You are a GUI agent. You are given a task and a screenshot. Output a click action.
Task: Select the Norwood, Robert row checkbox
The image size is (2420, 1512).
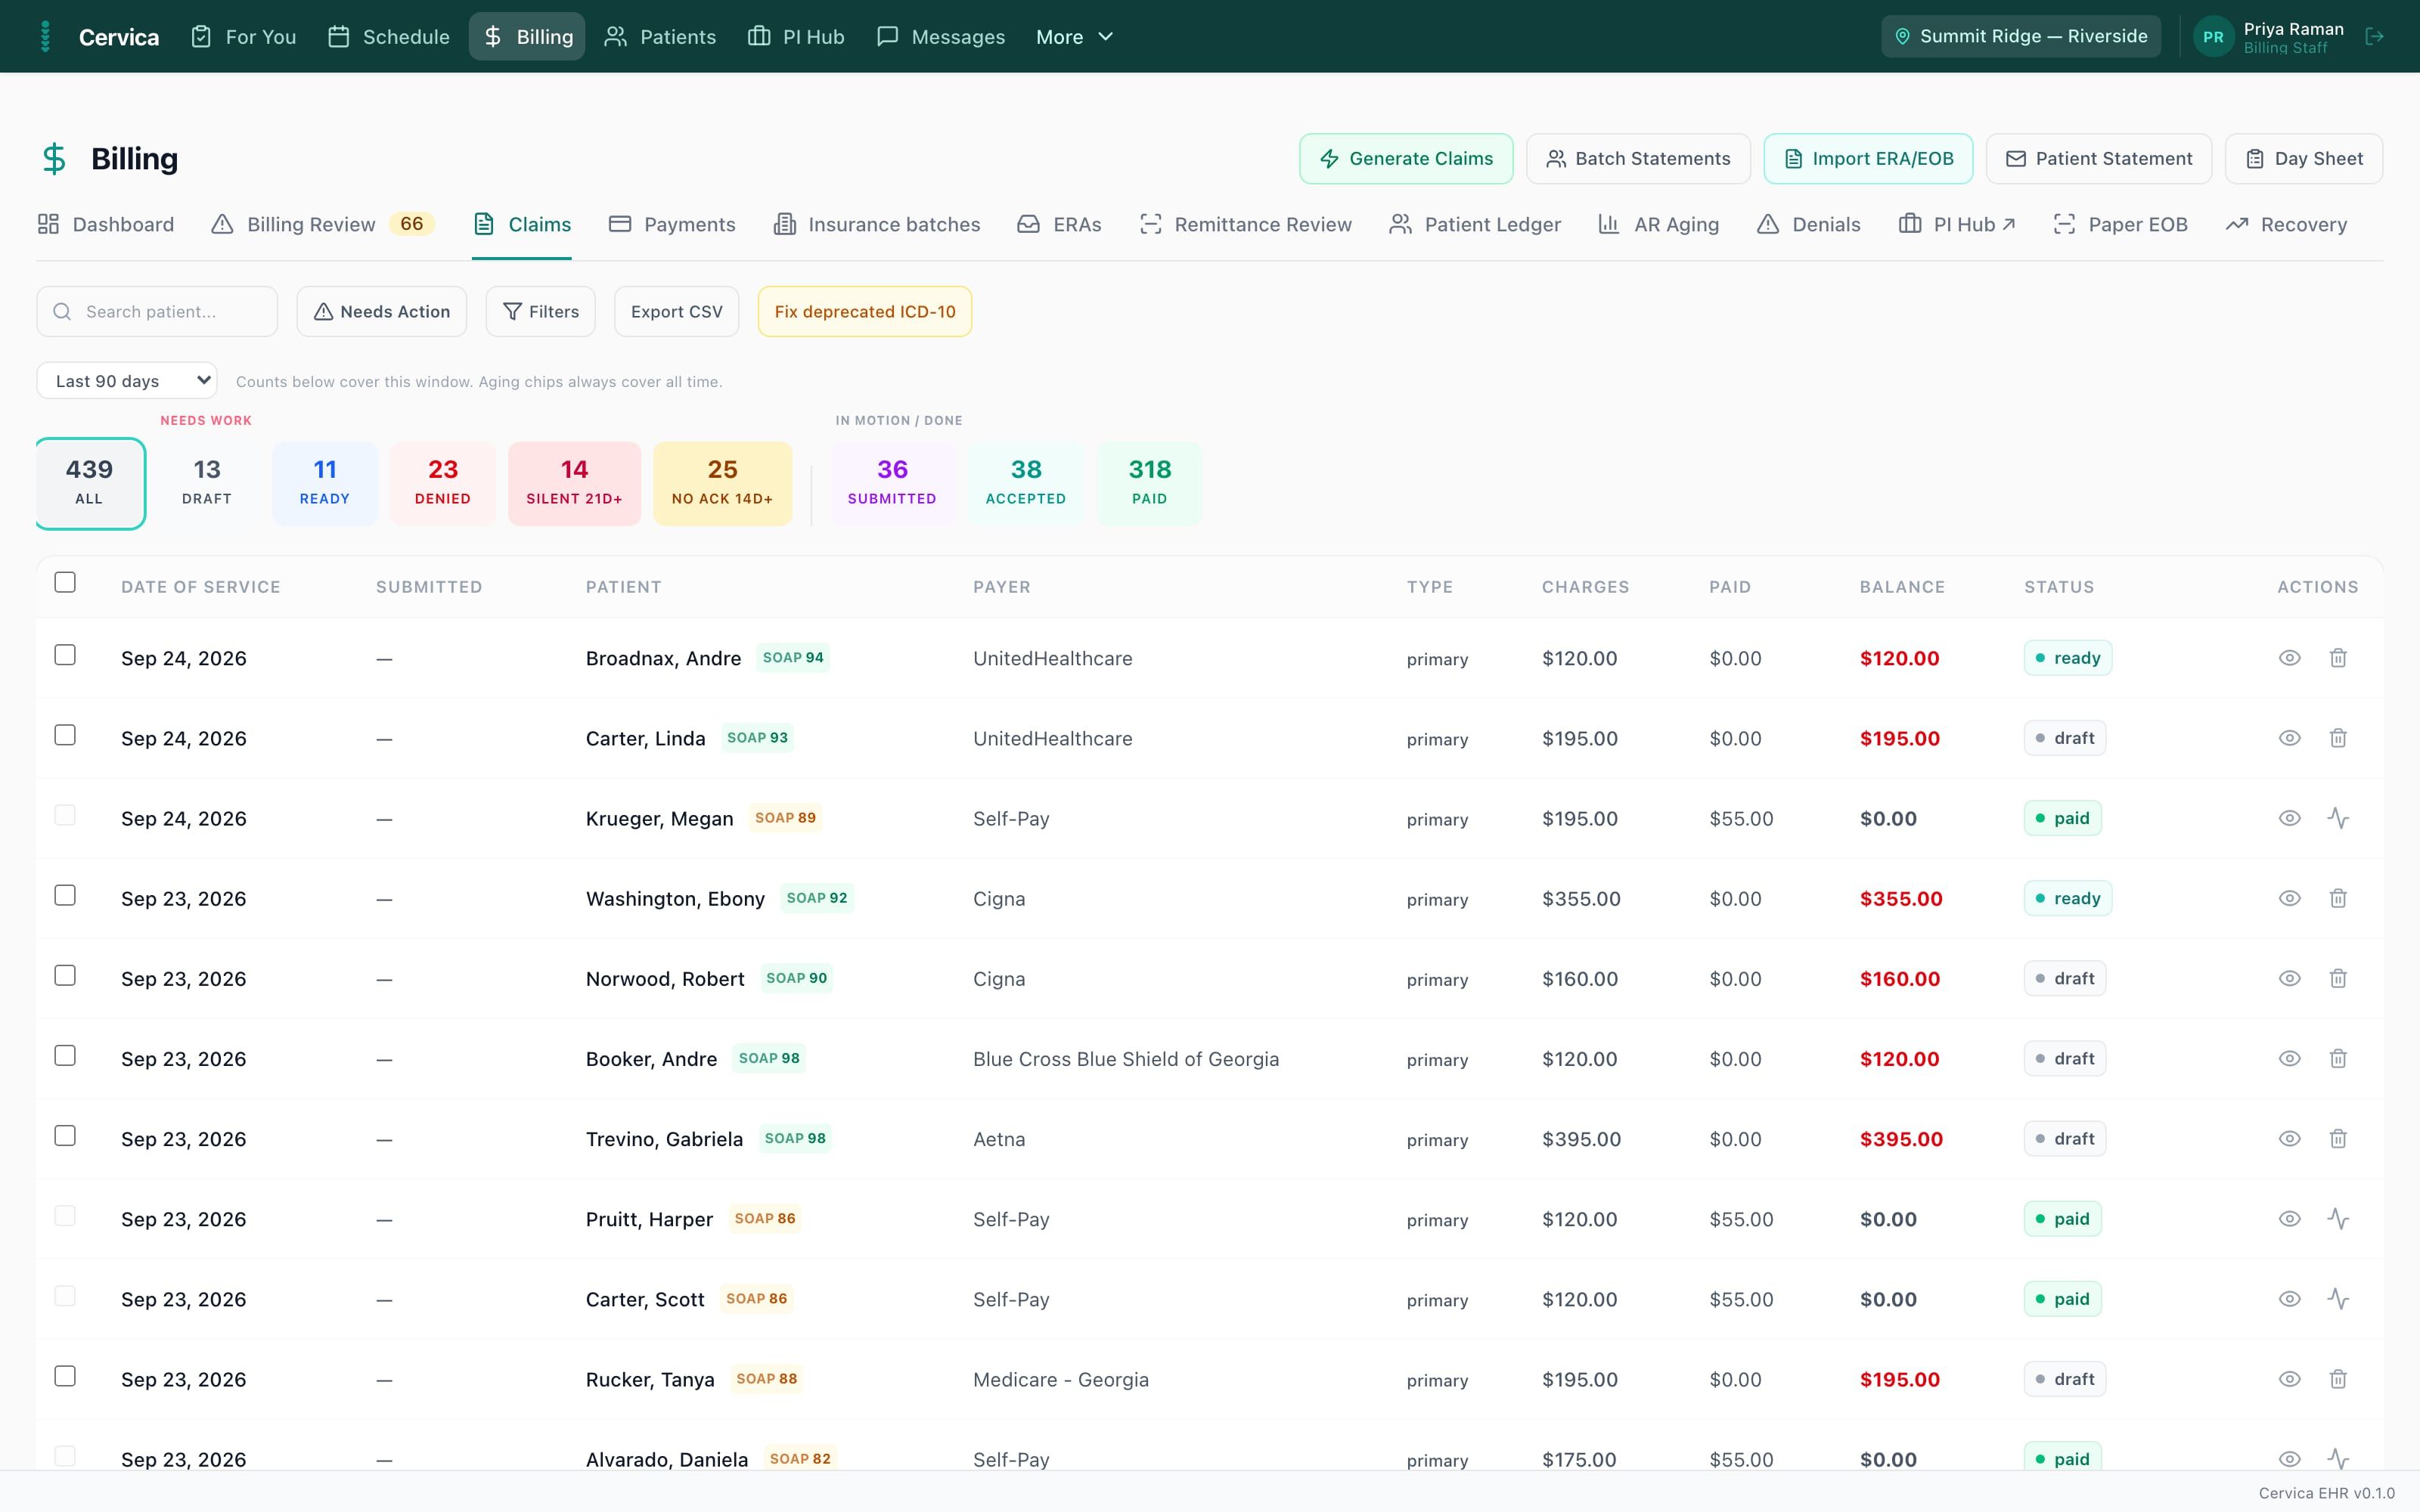coord(65,975)
